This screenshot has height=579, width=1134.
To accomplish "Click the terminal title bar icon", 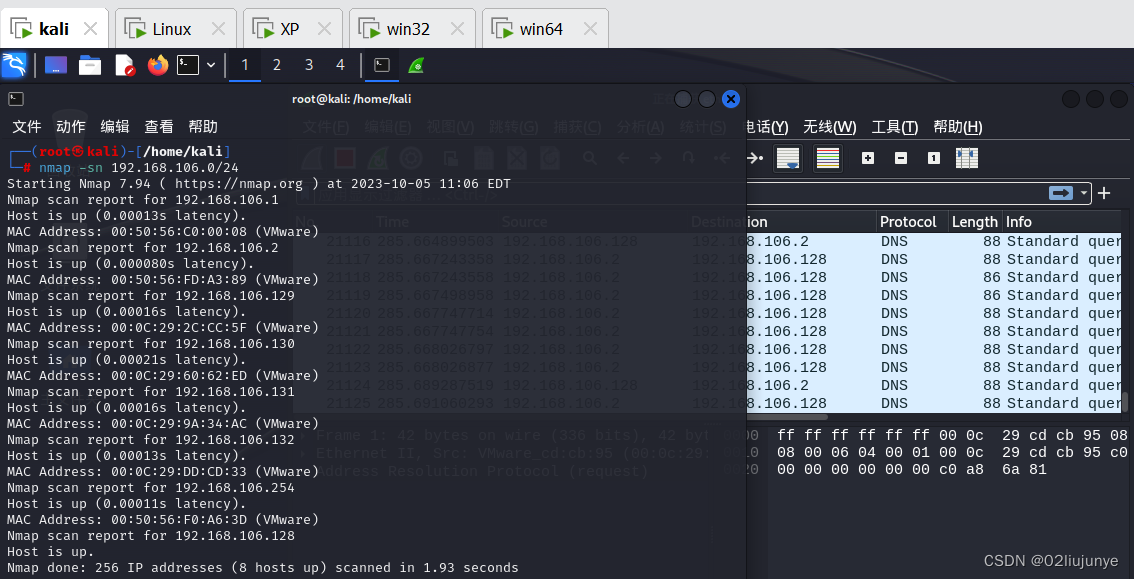I will (16, 99).
